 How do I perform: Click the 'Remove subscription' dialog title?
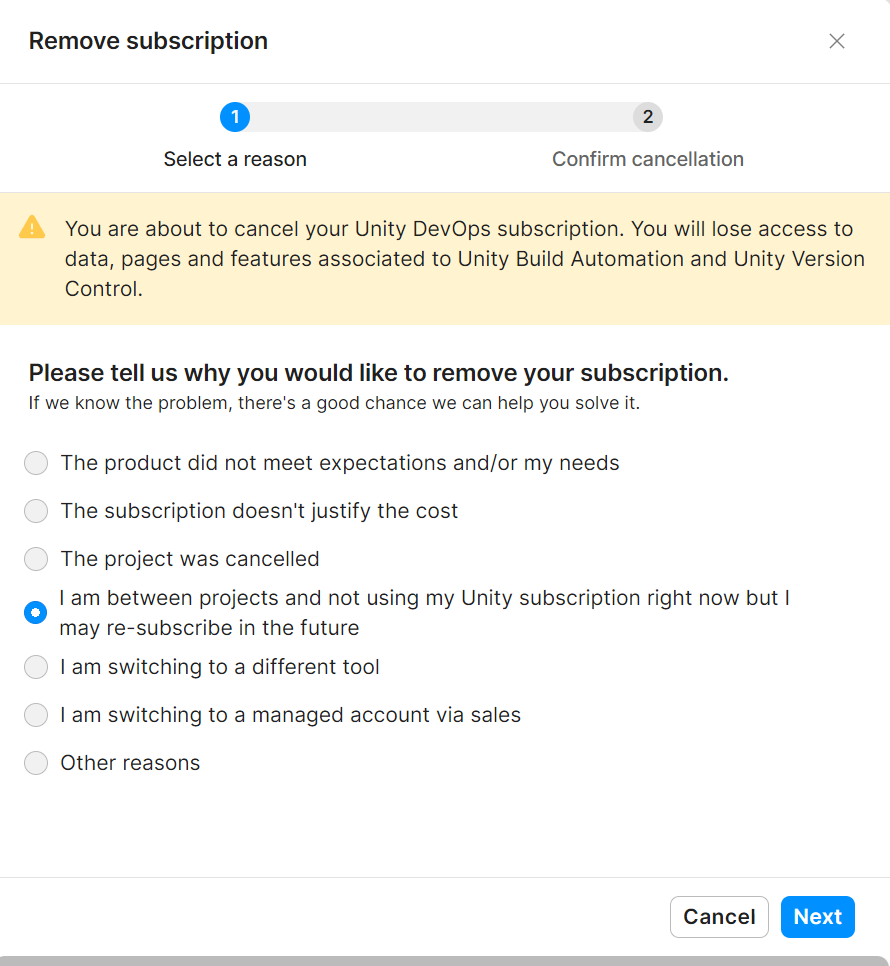[x=148, y=41]
